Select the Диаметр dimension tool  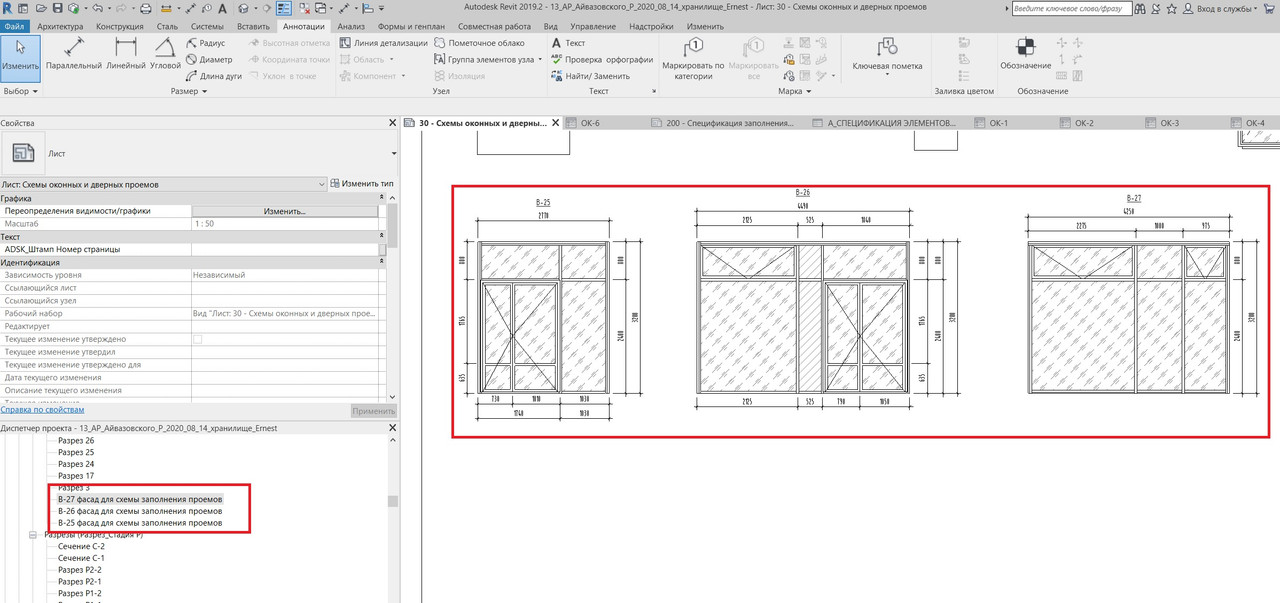tap(209, 59)
